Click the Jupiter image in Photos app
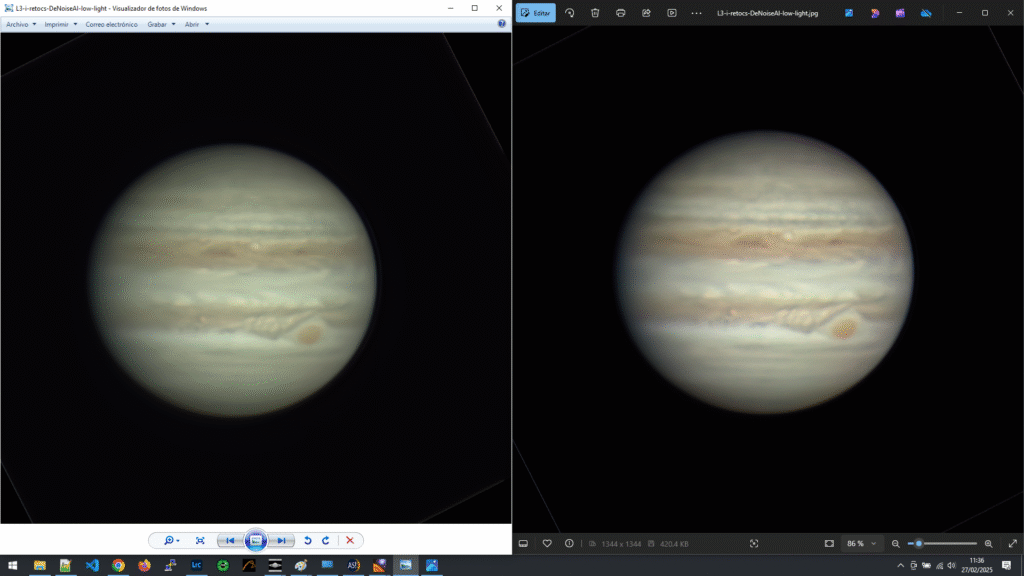Screen dimensions: 1024x576 765,272
